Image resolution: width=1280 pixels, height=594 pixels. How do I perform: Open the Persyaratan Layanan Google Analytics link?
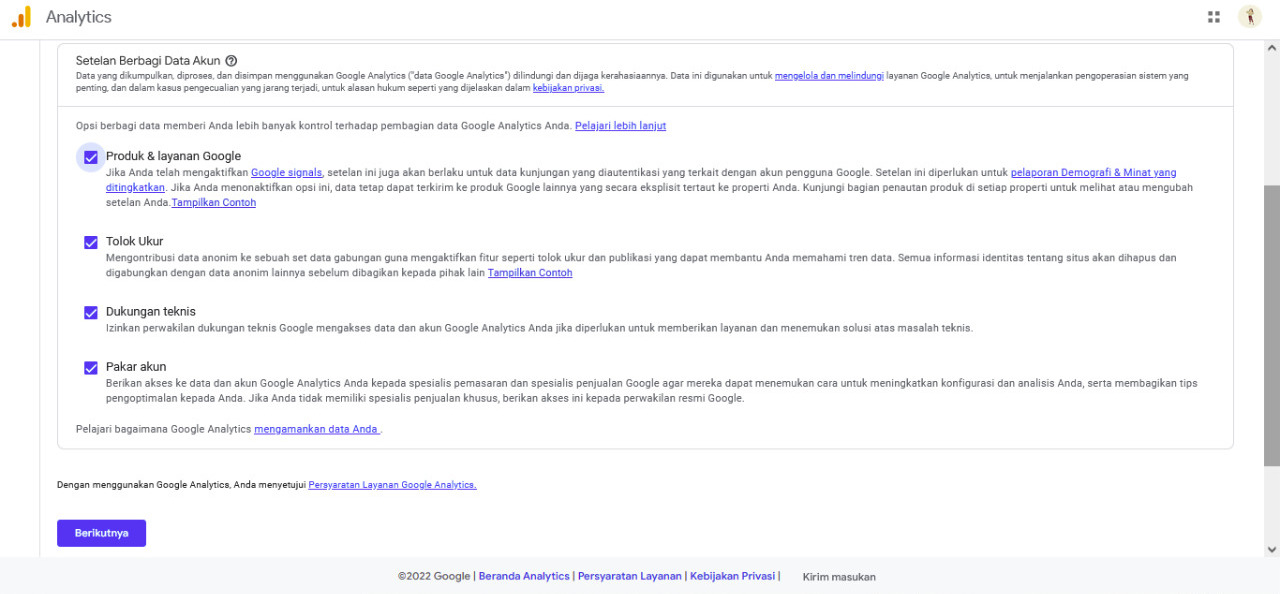click(392, 485)
